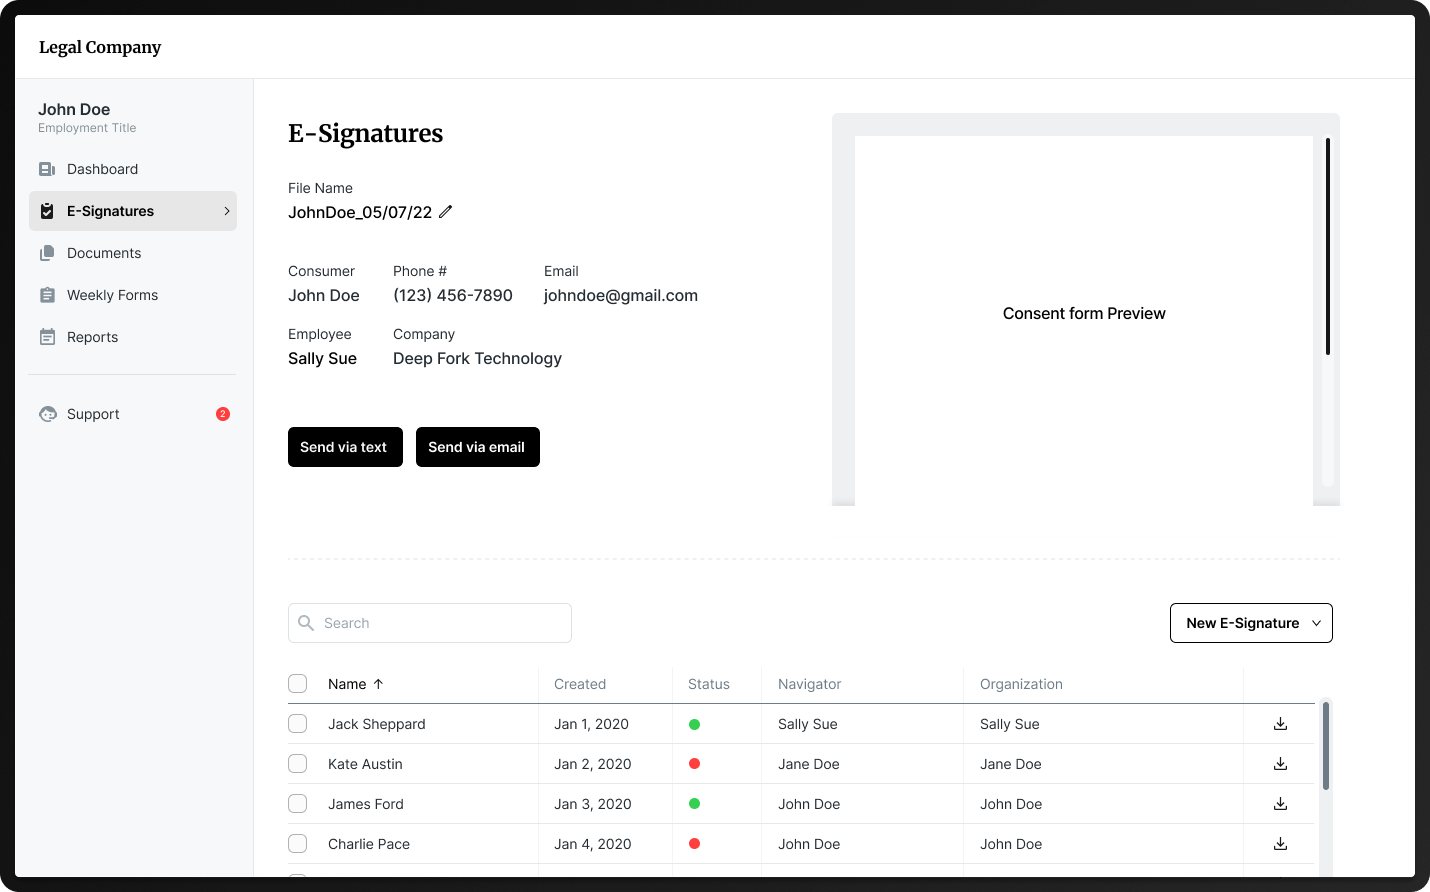1430x892 pixels.
Task: Open Weekly Forms from sidebar
Action: (x=133, y=295)
